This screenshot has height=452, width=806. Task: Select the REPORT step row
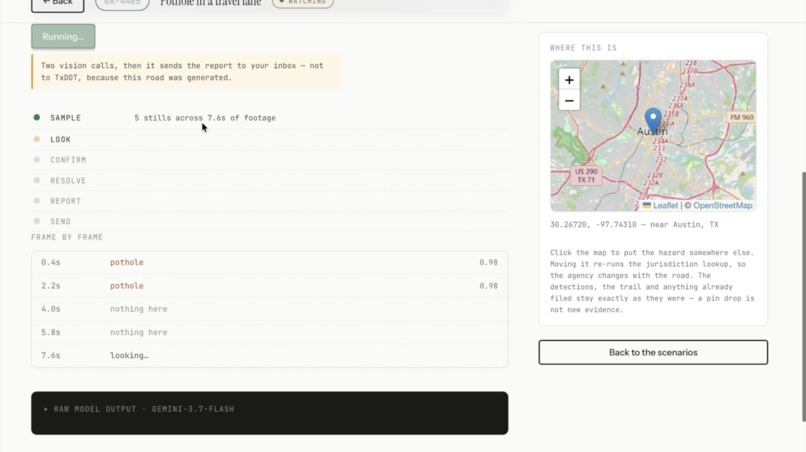pyautogui.click(x=269, y=201)
